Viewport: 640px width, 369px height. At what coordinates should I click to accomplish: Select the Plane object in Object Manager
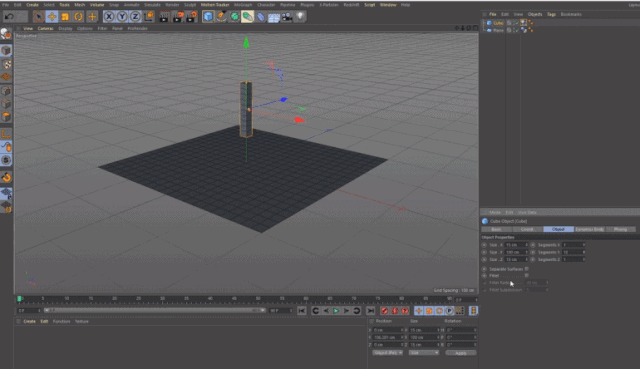coord(498,30)
